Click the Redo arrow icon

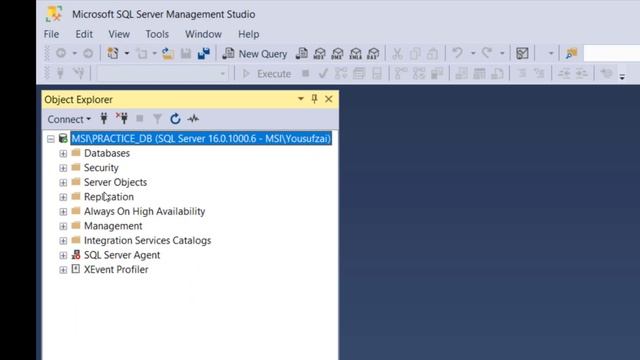click(x=487, y=53)
